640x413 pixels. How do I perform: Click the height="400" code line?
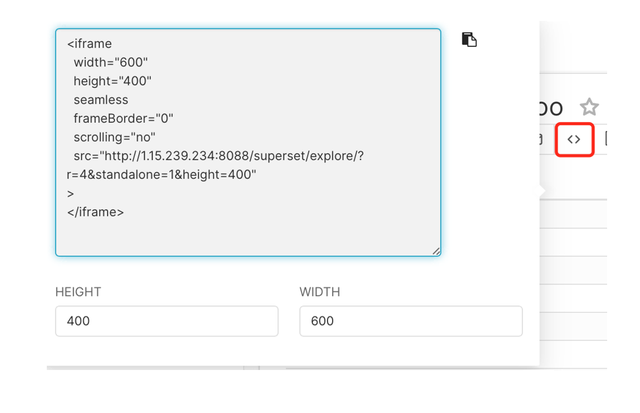click(x=112, y=81)
